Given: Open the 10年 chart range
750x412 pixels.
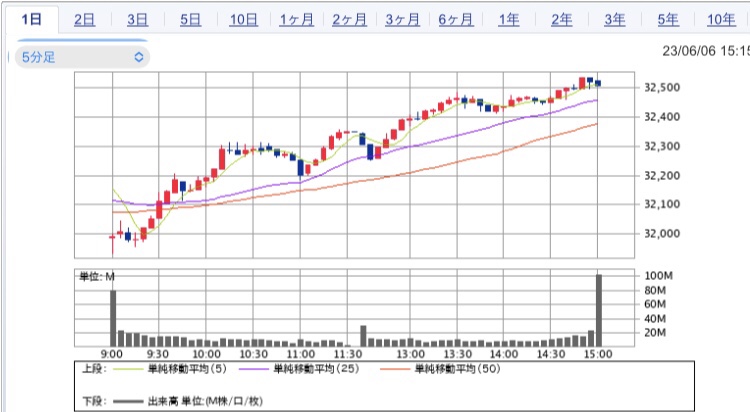Looking at the screenshot, I should click(721, 20).
